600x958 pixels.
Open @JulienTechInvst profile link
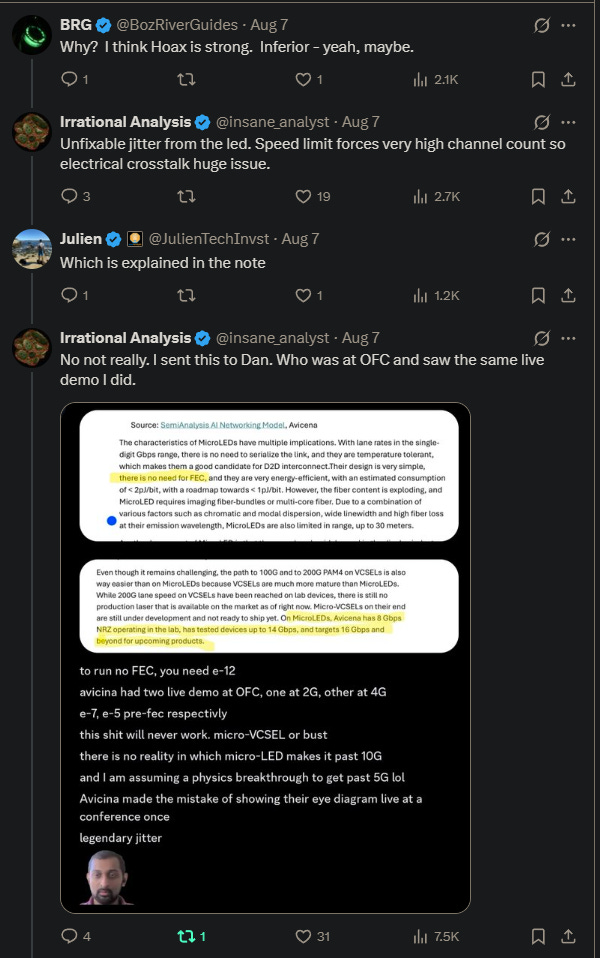pyautogui.click(x=209, y=239)
